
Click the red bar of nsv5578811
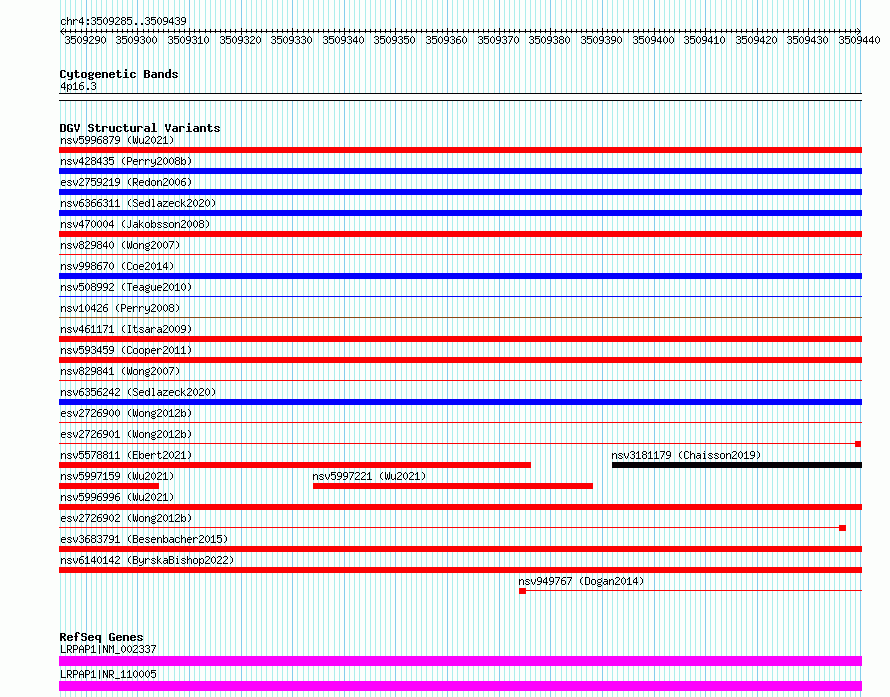tap(295, 465)
